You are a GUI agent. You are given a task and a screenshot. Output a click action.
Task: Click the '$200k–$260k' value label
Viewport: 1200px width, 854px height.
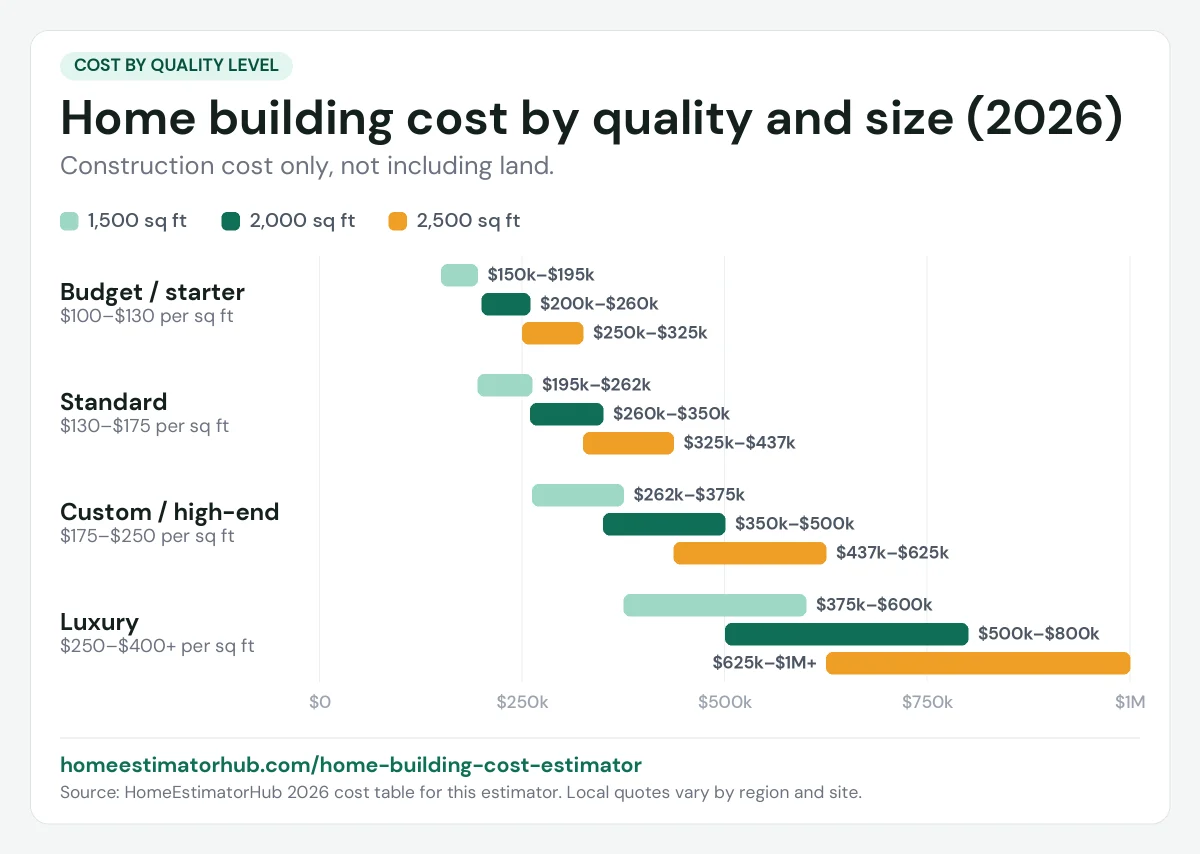pyautogui.click(x=599, y=304)
